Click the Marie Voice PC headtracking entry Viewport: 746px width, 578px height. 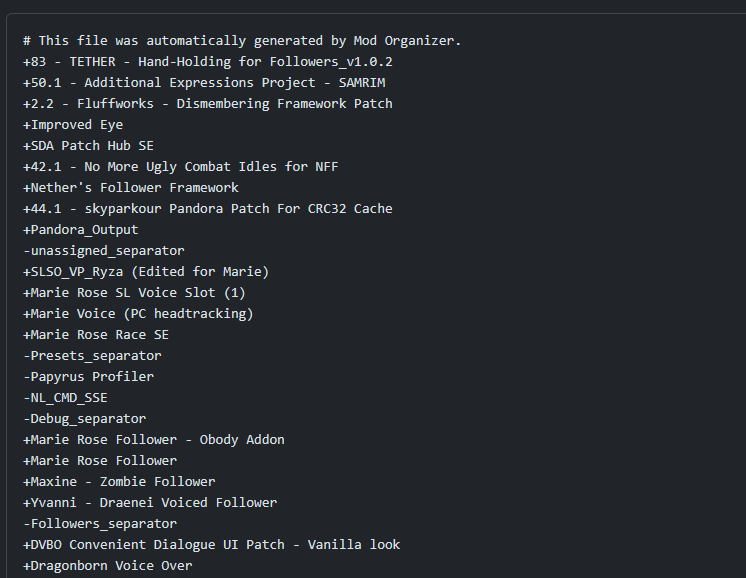pos(138,313)
